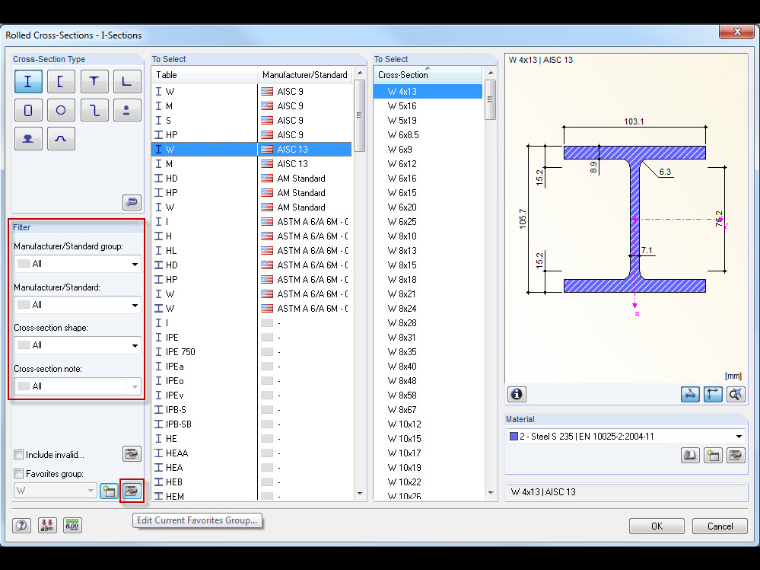This screenshot has height=570, width=760.
Task: Select the channel (C) section type
Action: pyautogui.click(x=61, y=81)
